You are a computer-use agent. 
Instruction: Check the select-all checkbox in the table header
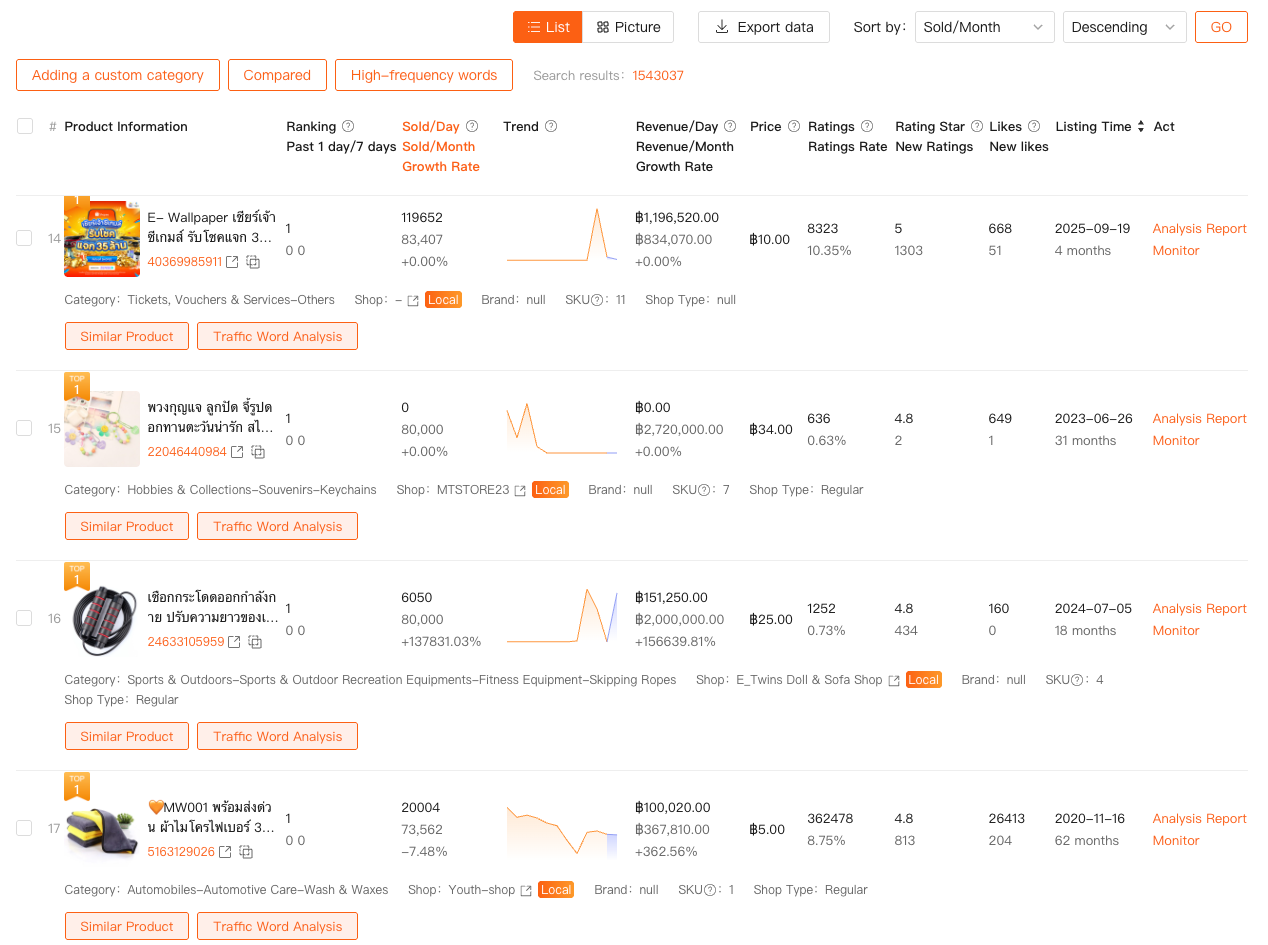click(x=24, y=126)
